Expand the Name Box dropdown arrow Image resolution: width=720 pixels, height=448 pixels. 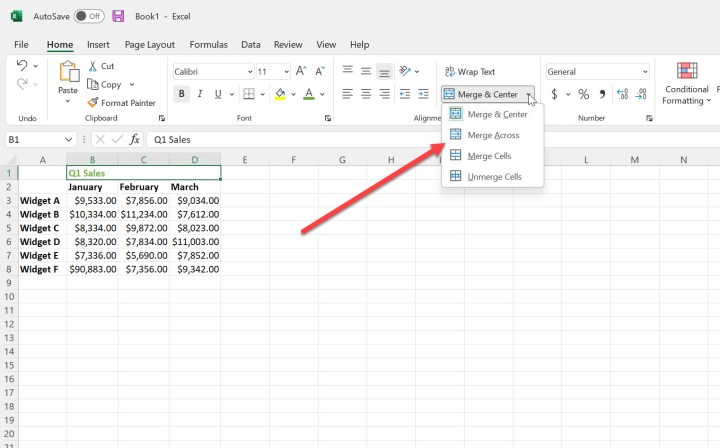68,140
